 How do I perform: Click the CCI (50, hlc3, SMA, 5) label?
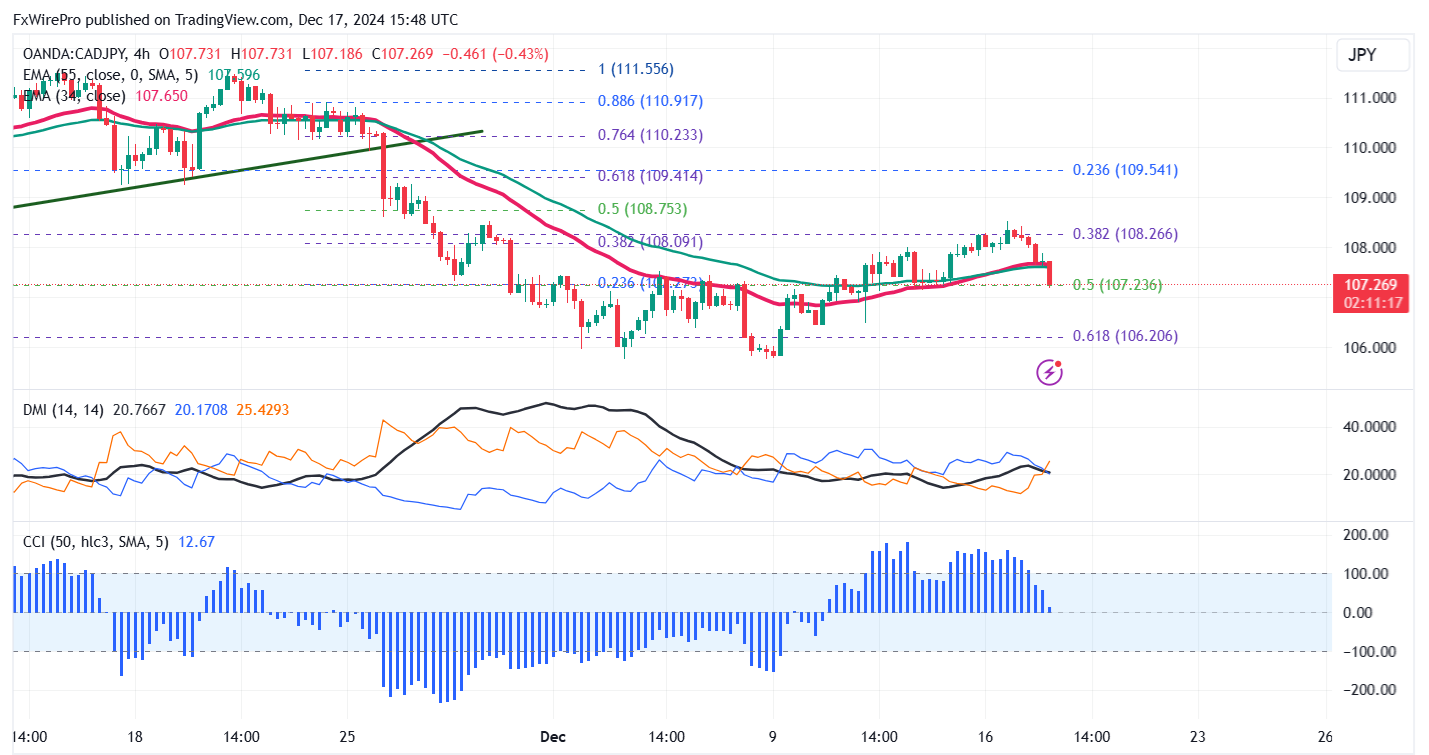(x=95, y=542)
